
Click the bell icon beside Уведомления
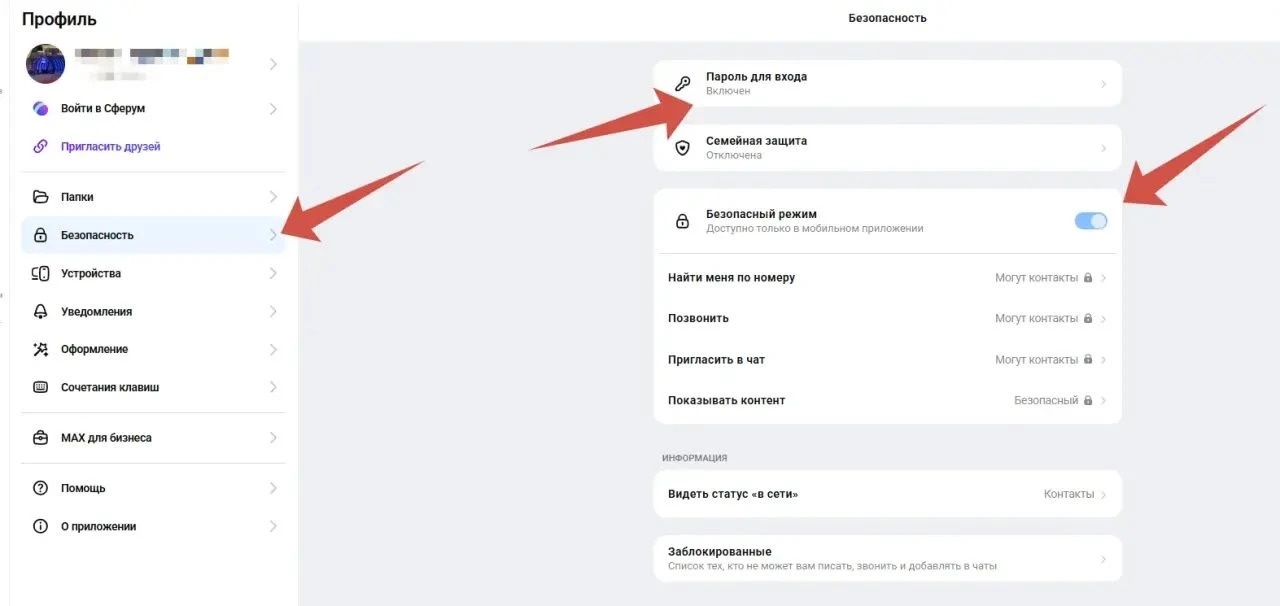41,311
